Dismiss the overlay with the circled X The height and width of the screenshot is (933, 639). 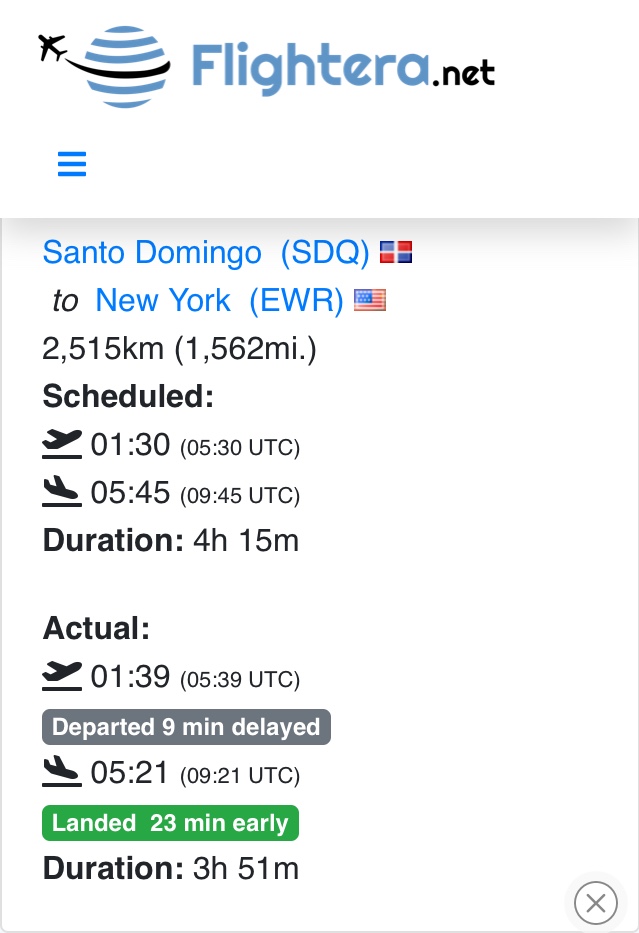coord(596,904)
